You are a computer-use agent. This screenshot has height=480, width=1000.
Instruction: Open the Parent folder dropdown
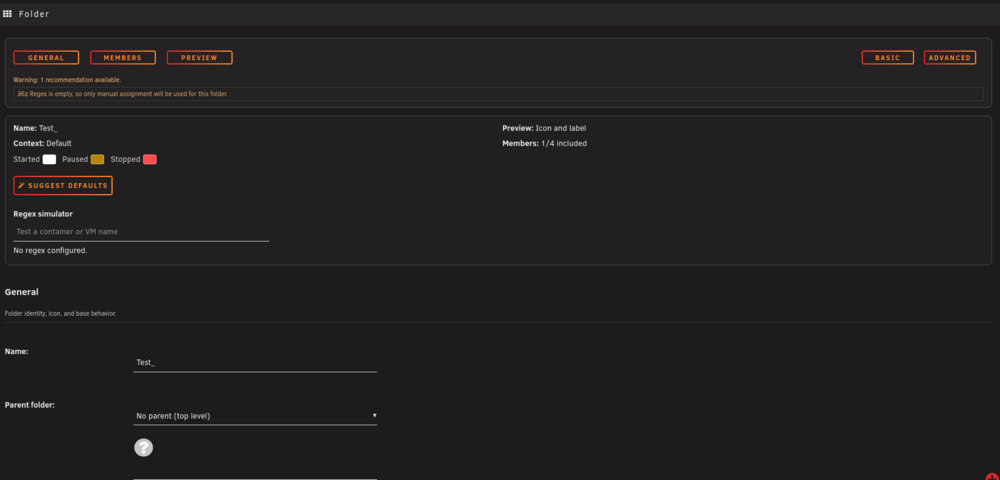point(255,416)
